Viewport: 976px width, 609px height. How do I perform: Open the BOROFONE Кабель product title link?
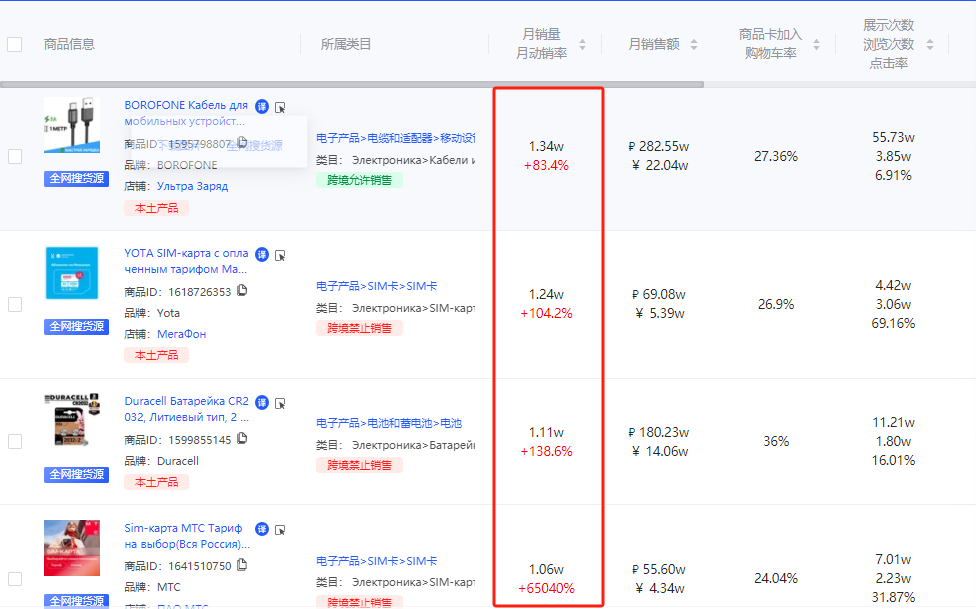tap(186, 113)
